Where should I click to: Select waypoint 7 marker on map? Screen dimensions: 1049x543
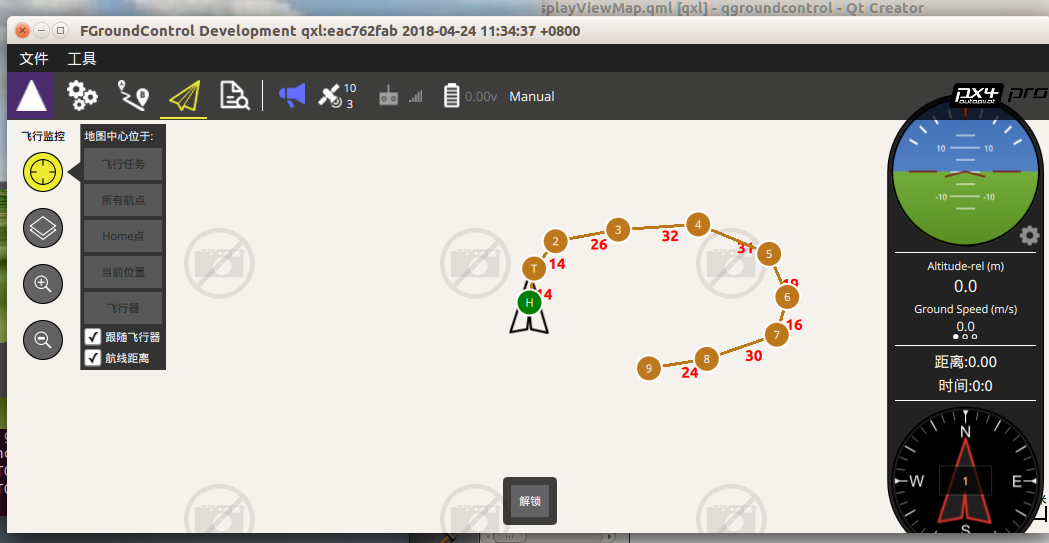(x=776, y=335)
